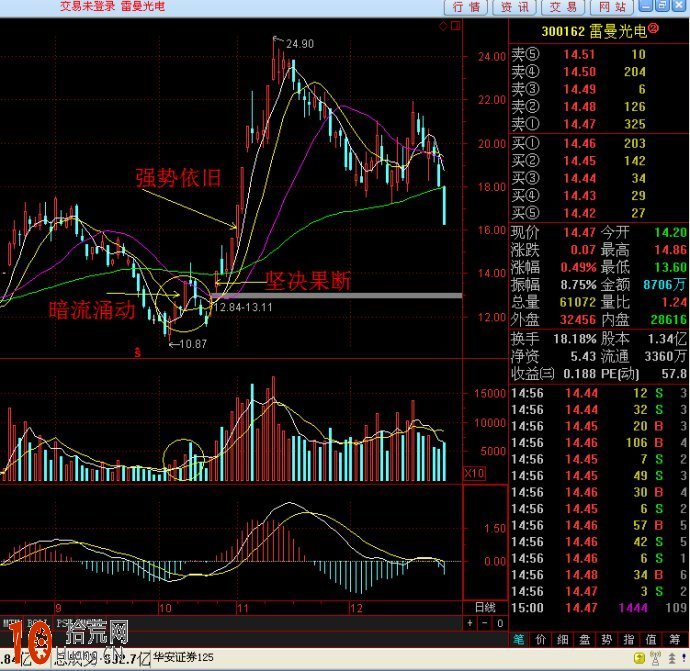
Task: Click month marker 10 on the time axis
Action: click(x=165, y=609)
